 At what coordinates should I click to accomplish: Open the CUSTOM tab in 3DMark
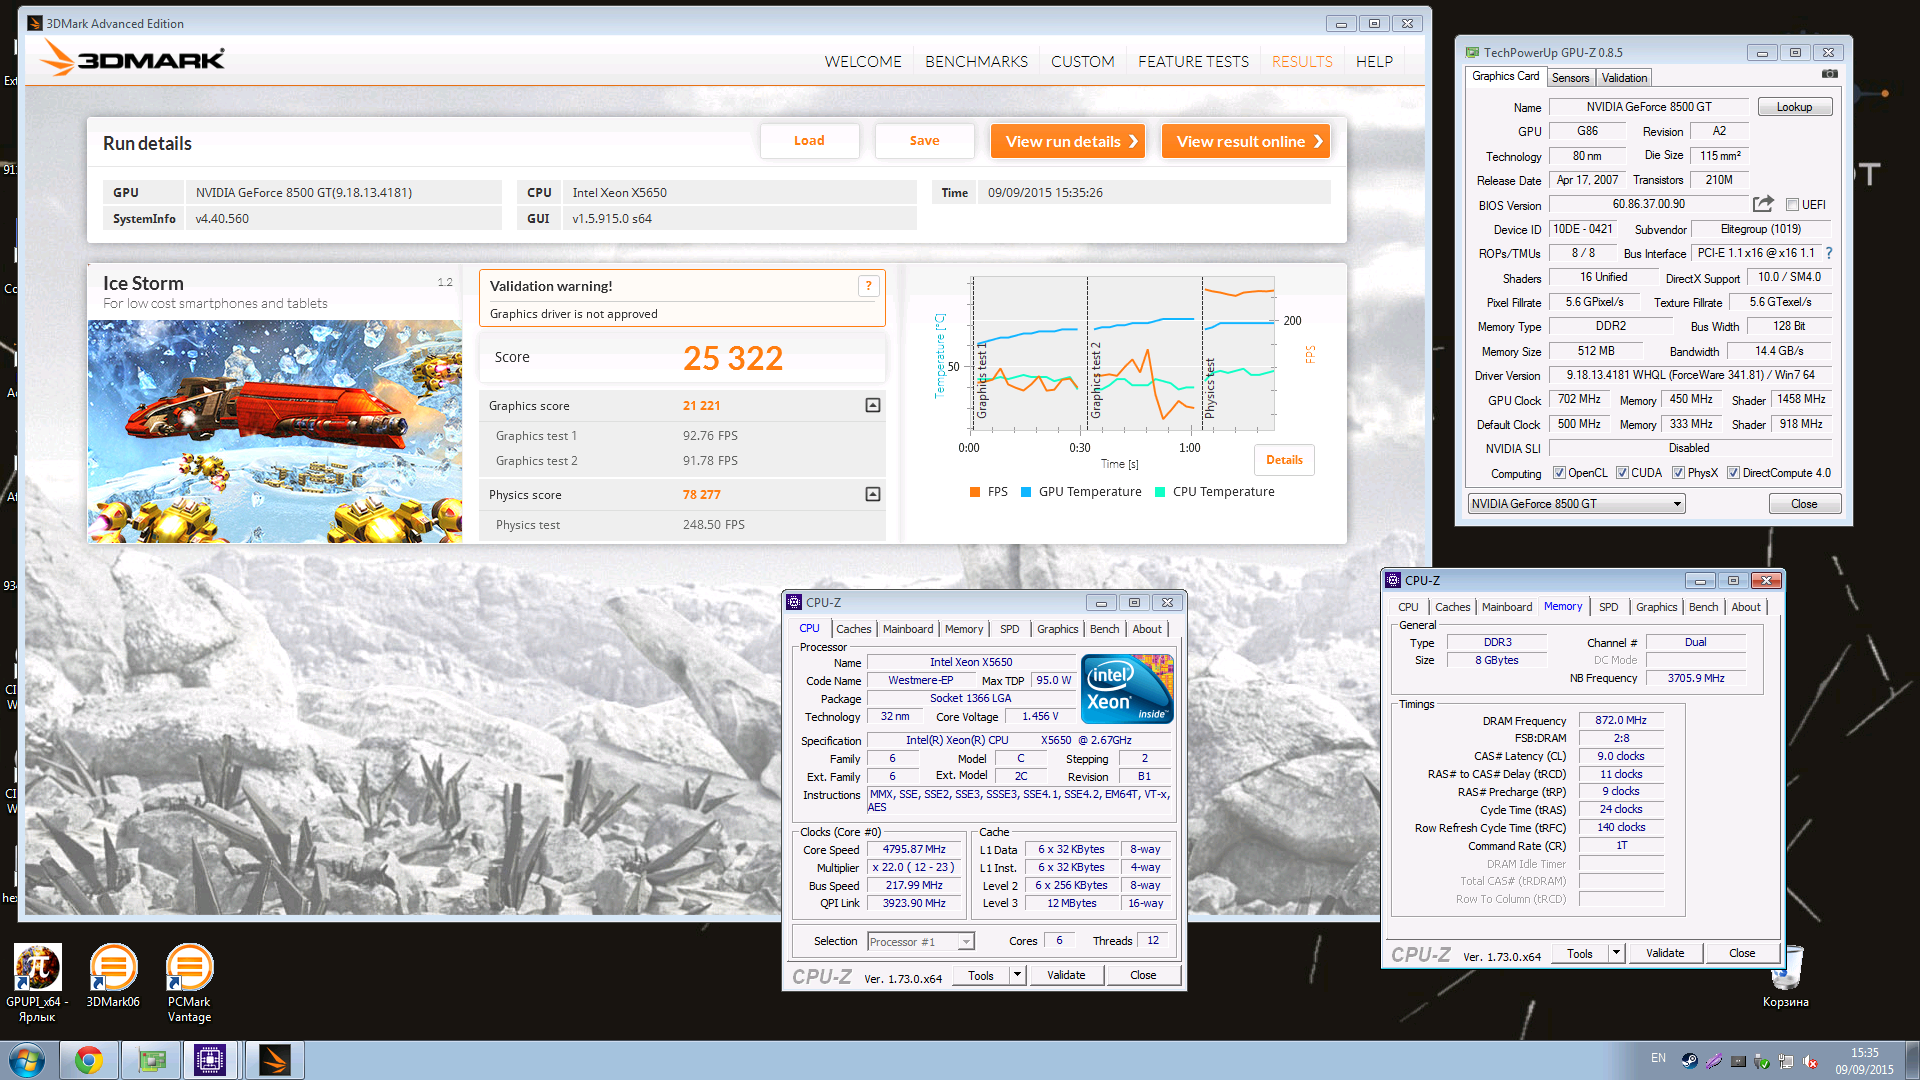(x=1082, y=62)
